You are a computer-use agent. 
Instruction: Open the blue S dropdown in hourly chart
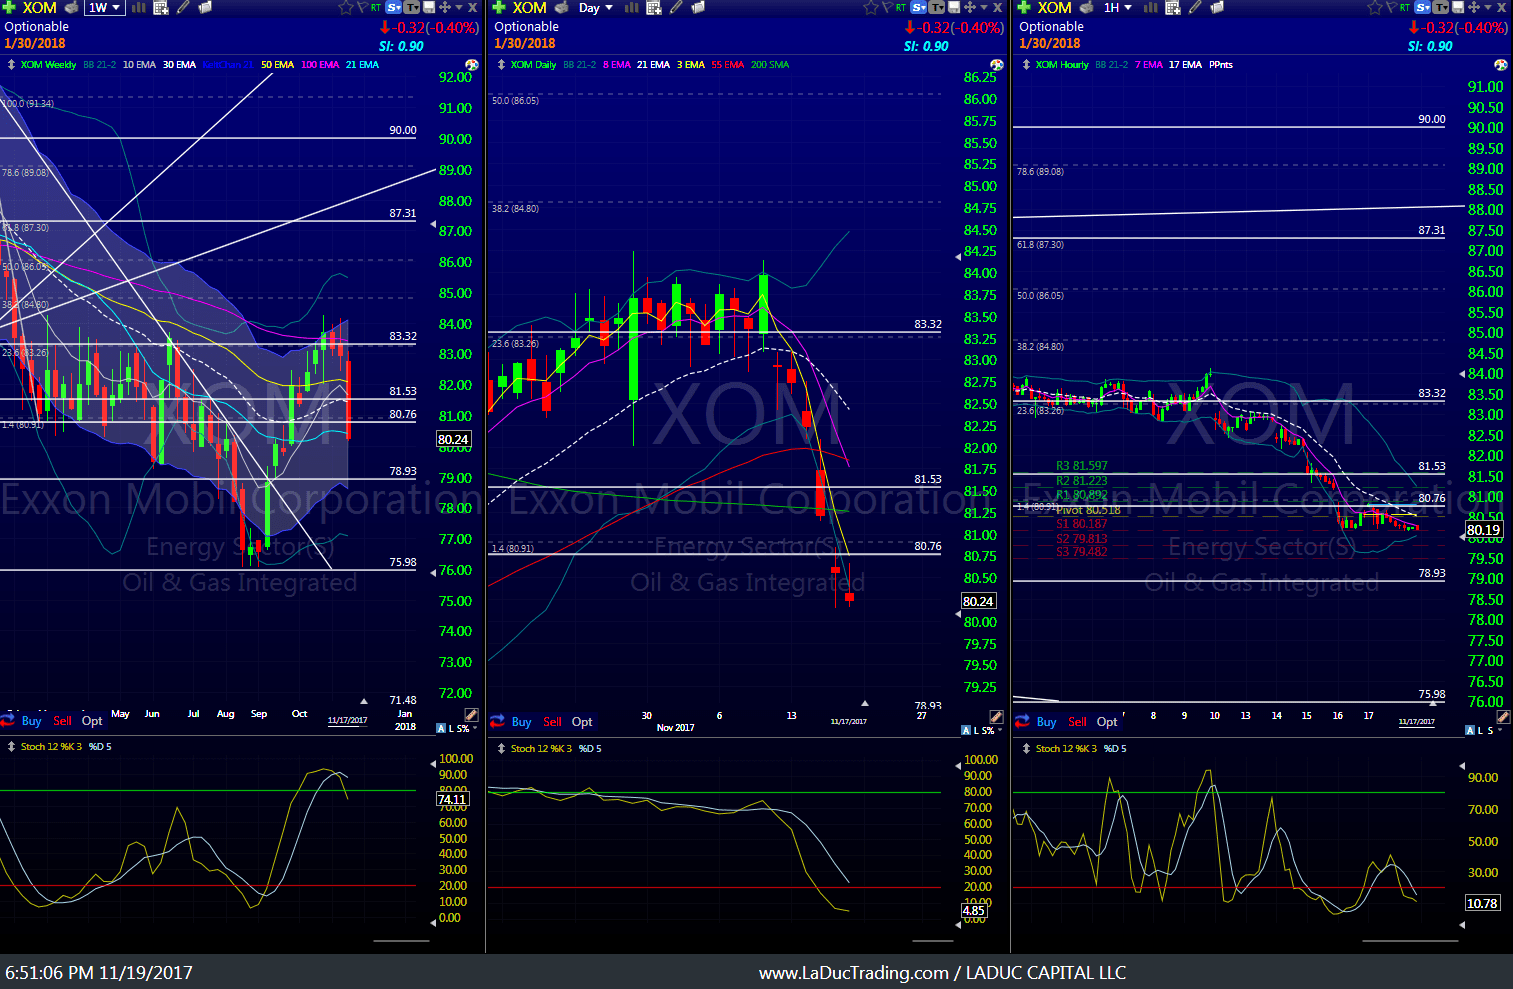(1422, 7)
